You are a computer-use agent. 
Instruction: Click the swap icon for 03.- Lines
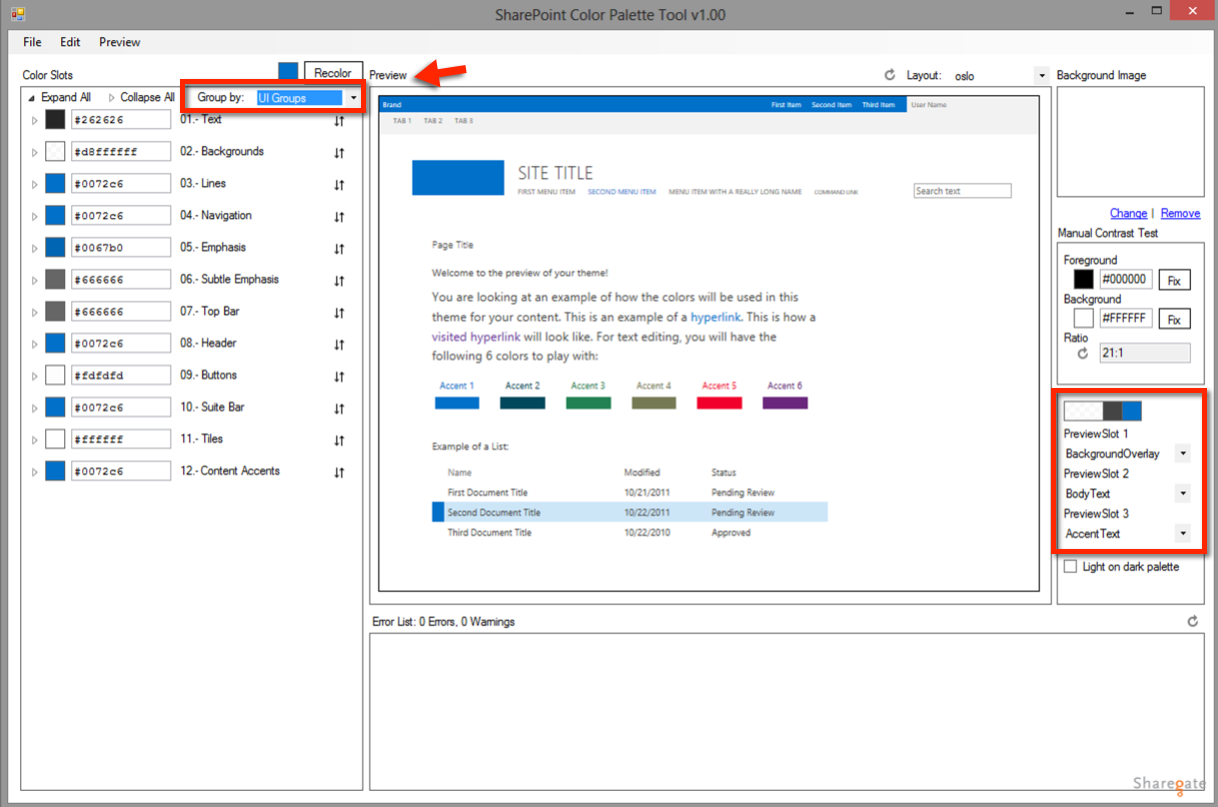(x=339, y=185)
